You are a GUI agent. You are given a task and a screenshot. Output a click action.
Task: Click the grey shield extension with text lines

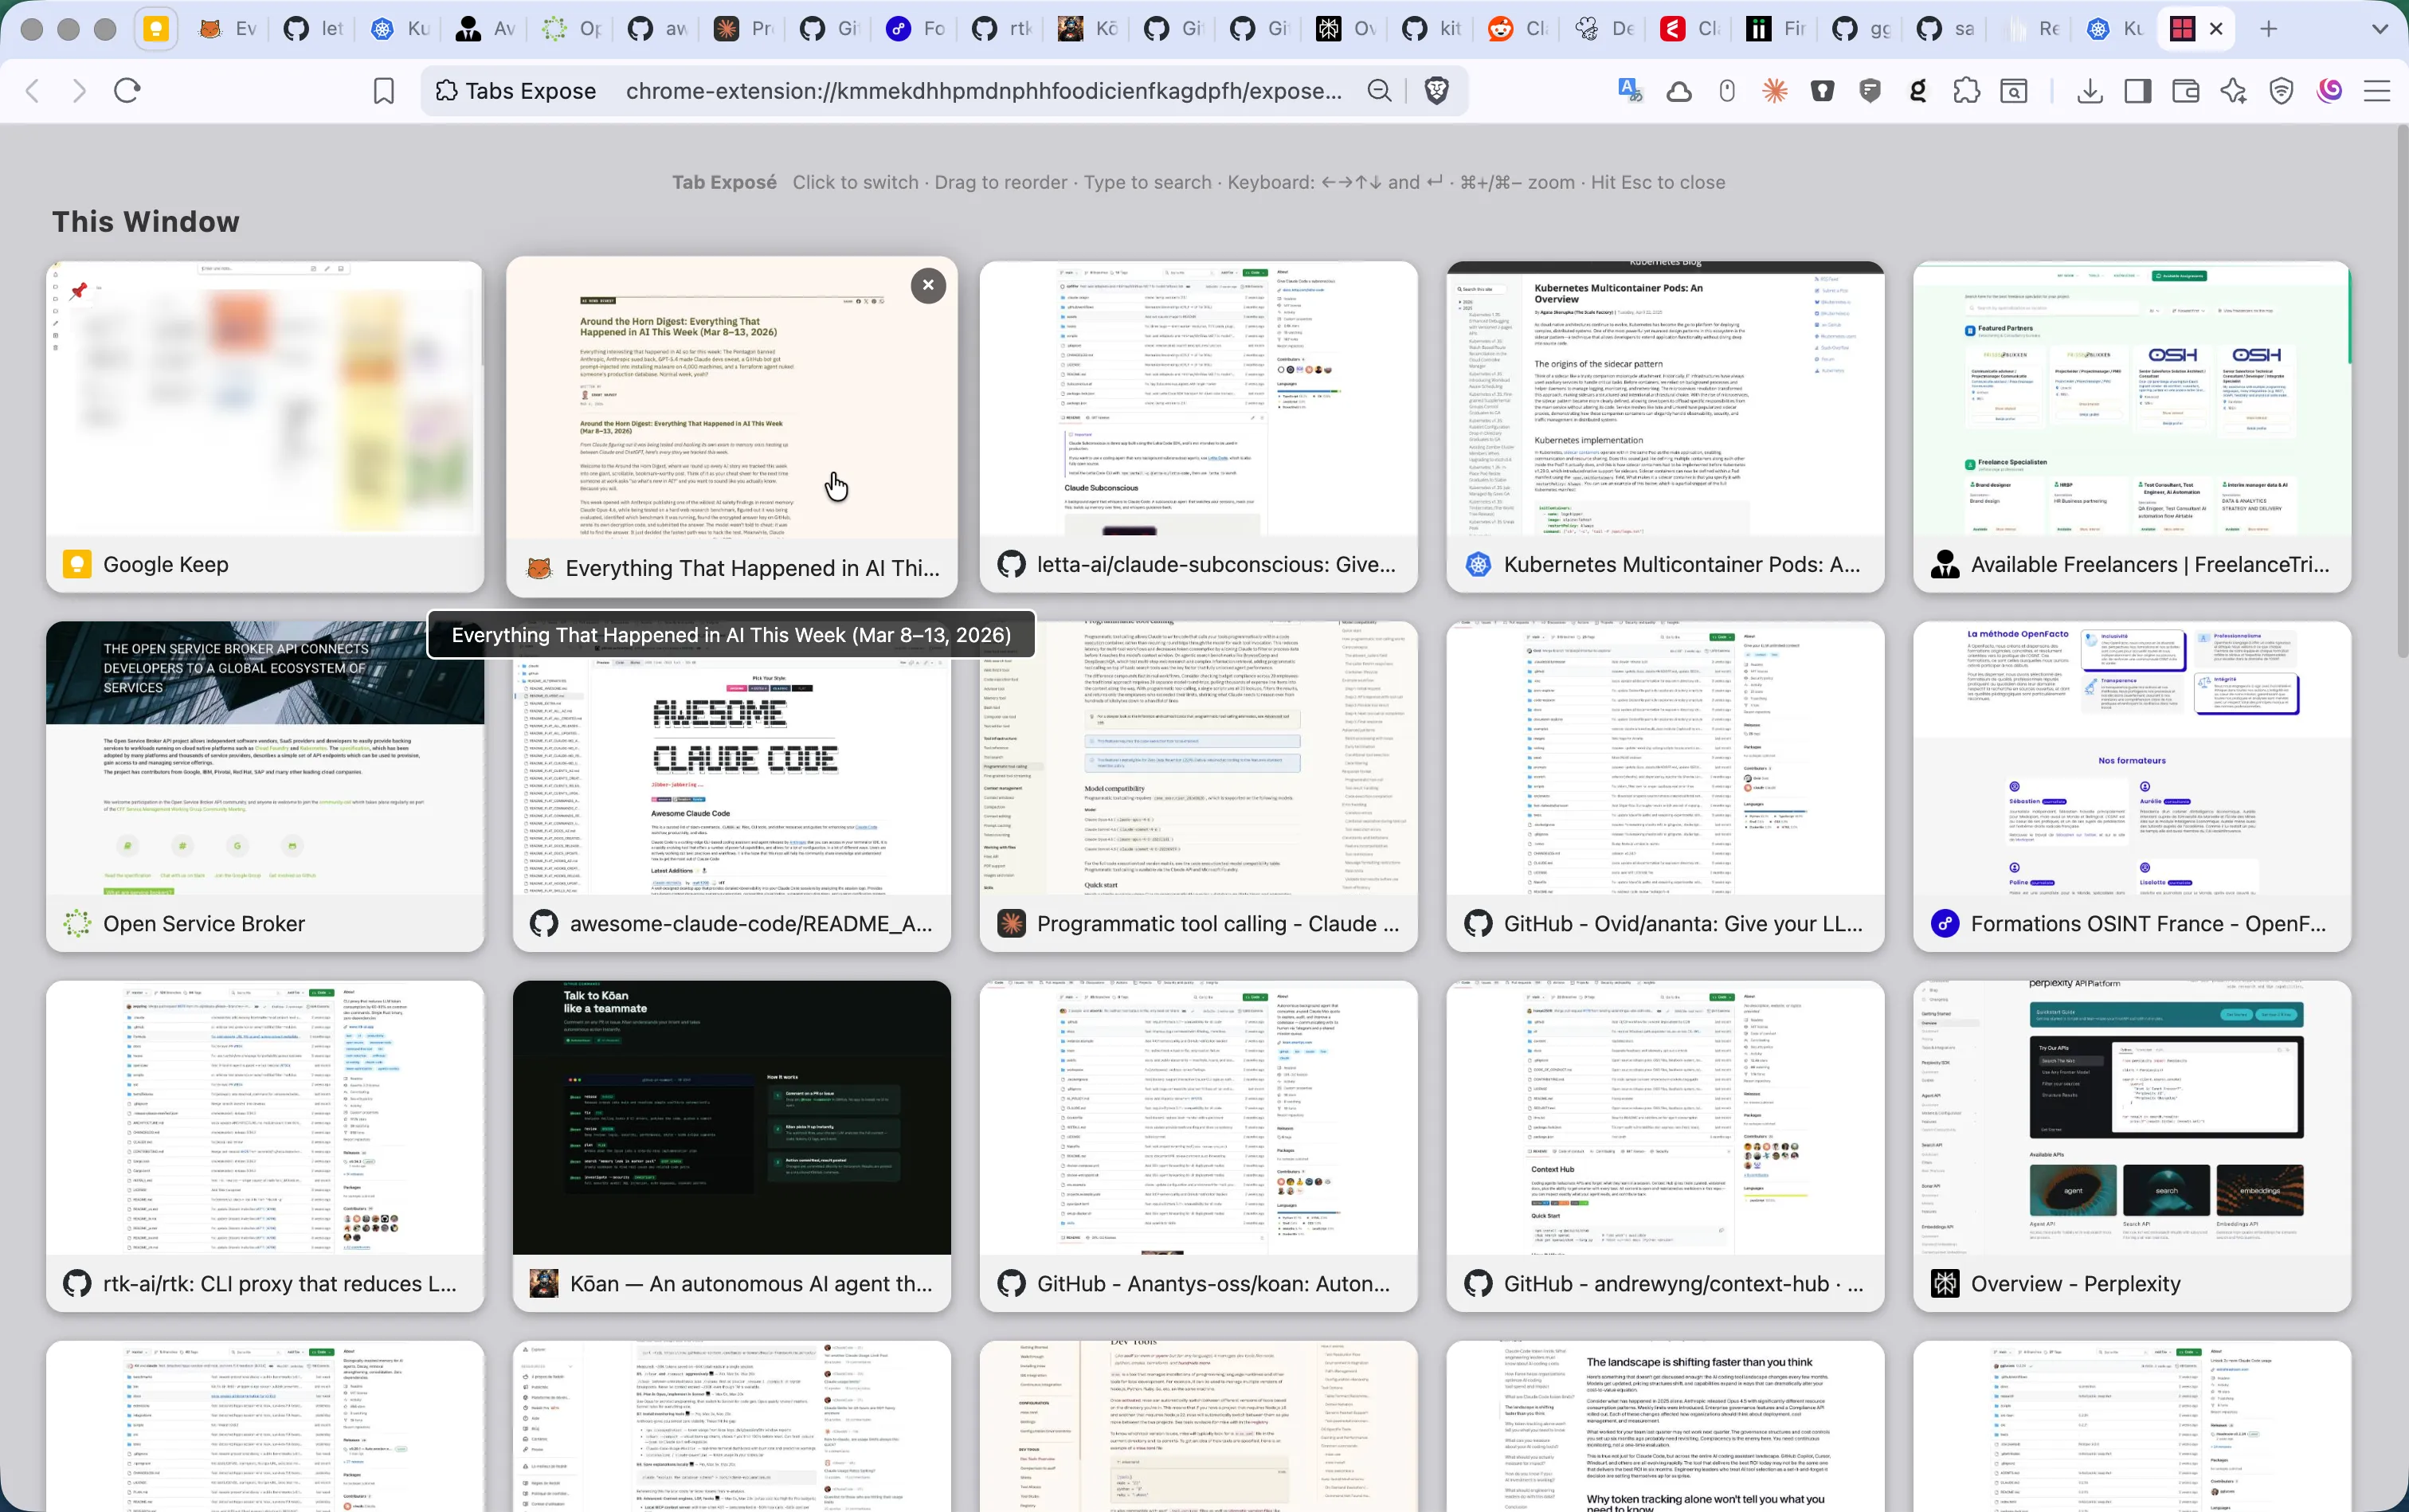[1870, 91]
